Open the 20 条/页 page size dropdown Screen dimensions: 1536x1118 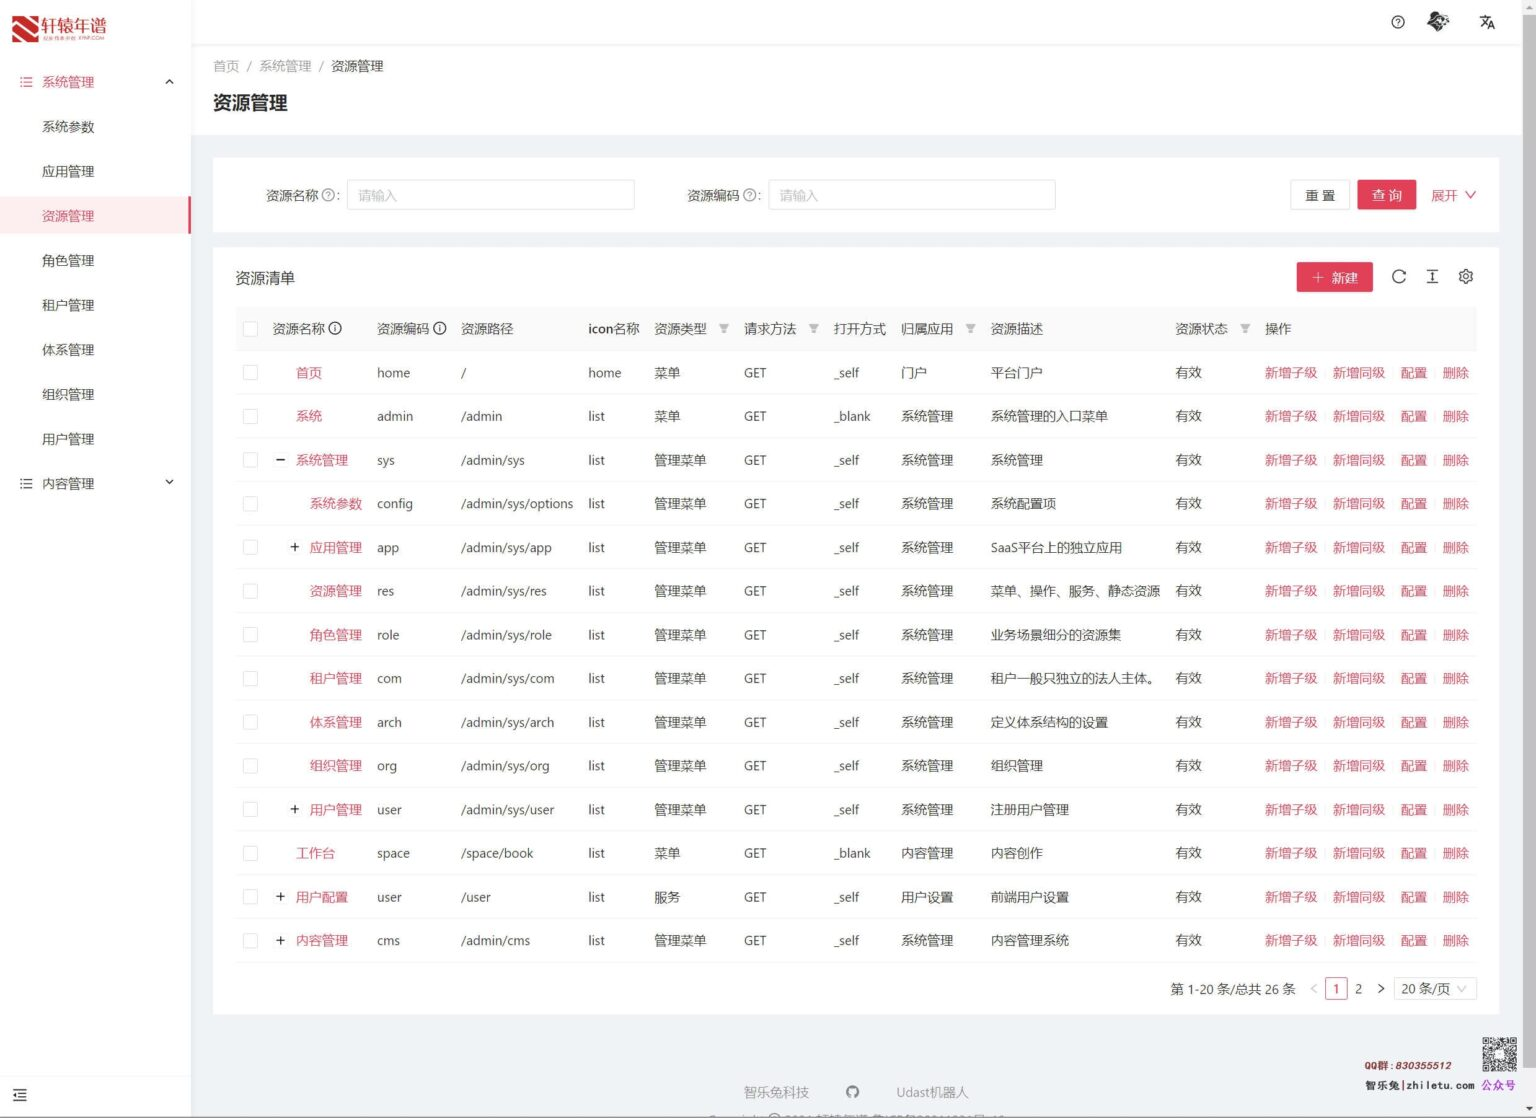tap(1435, 989)
